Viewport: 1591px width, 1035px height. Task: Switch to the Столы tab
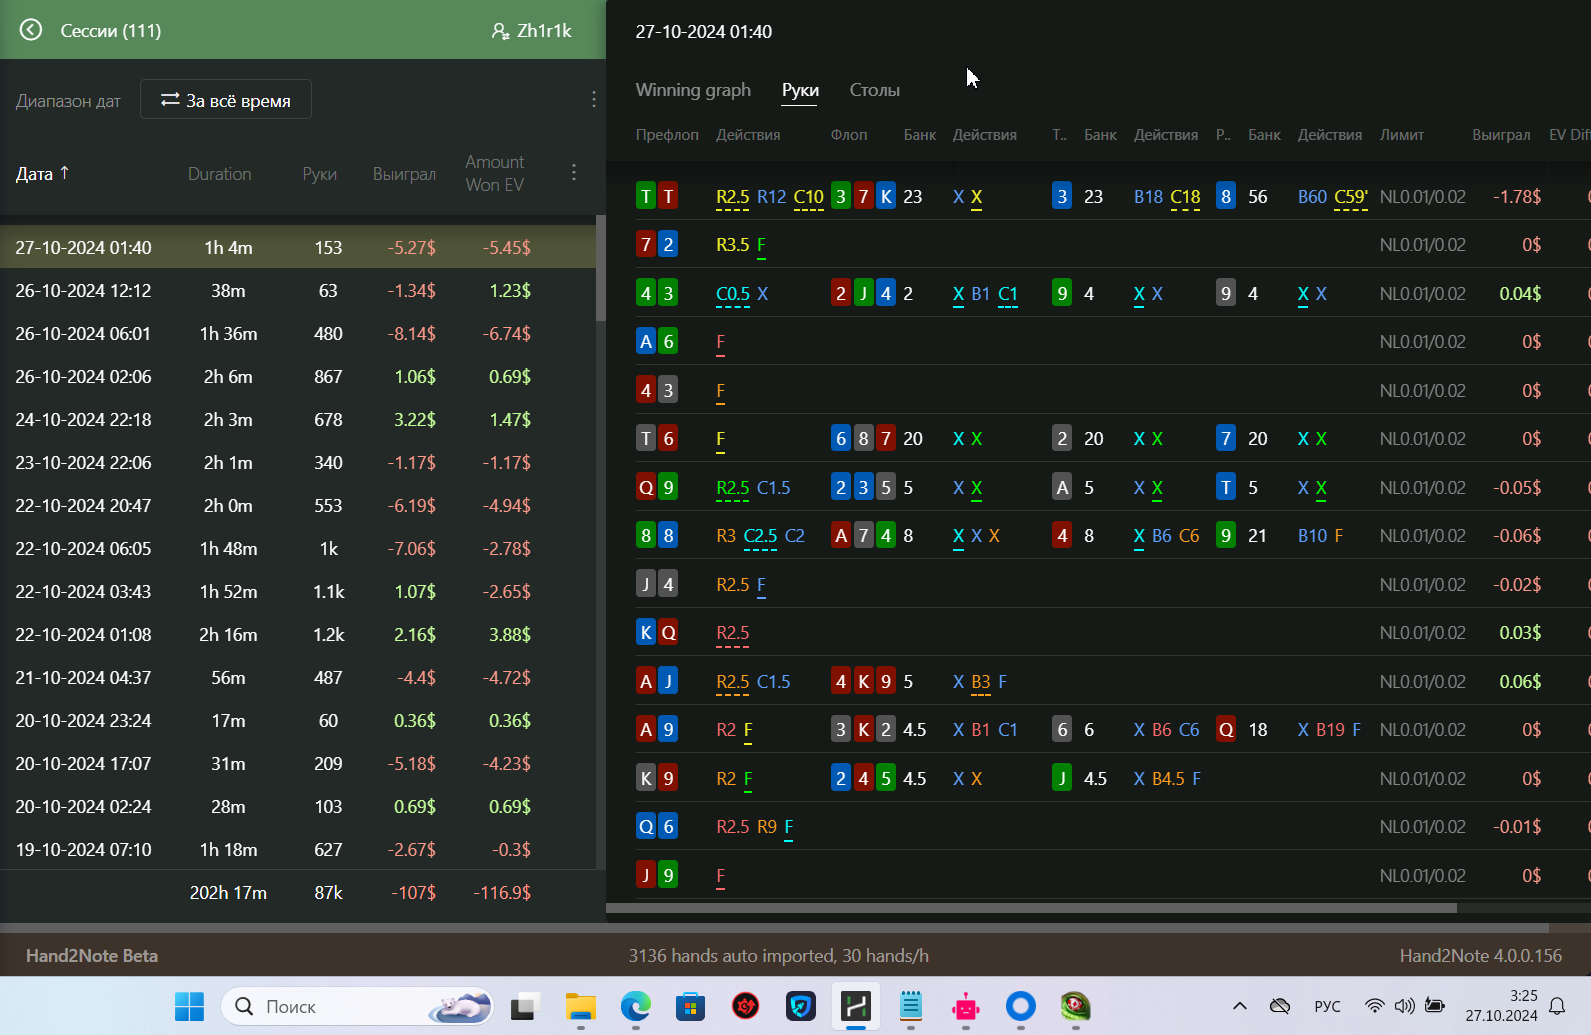[875, 90]
